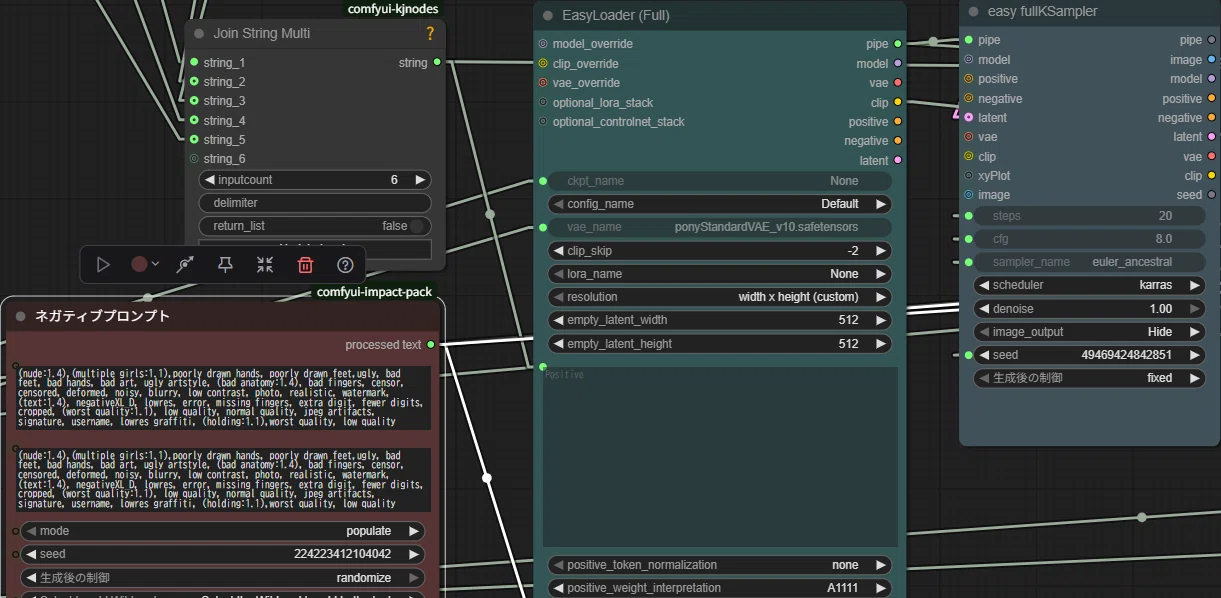The width and height of the screenshot is (1221, 598).
Task: Open the positive_token_normalization dropdown
Action: coord(719,565)
